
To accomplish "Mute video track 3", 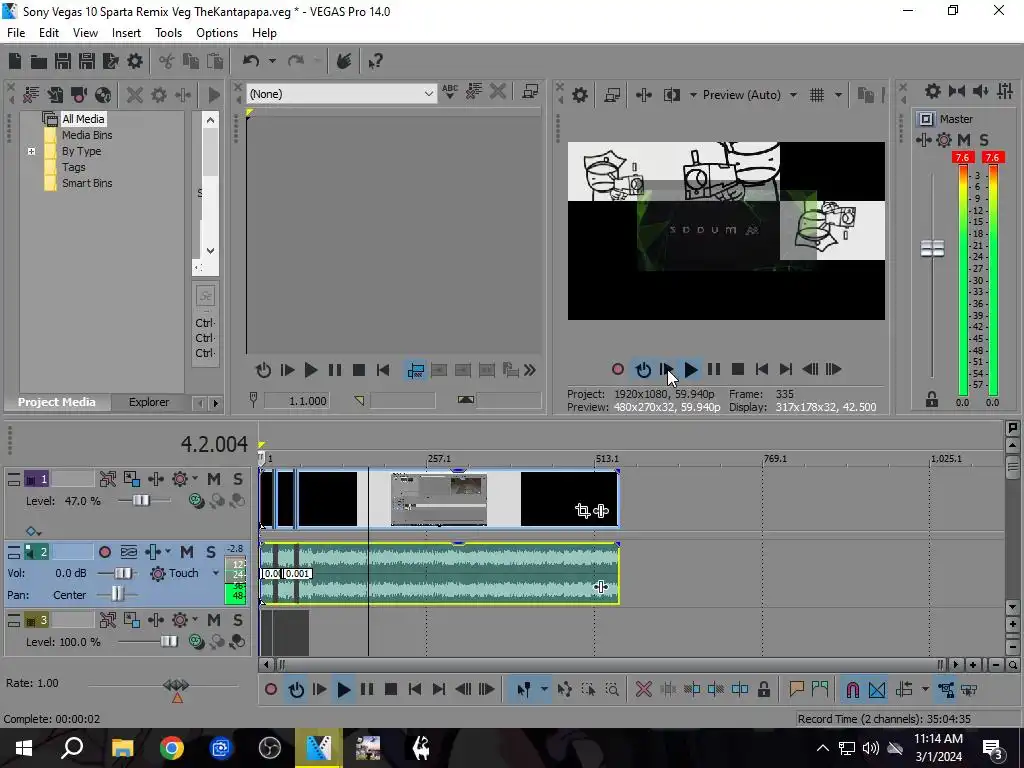I will coord(214,620).
